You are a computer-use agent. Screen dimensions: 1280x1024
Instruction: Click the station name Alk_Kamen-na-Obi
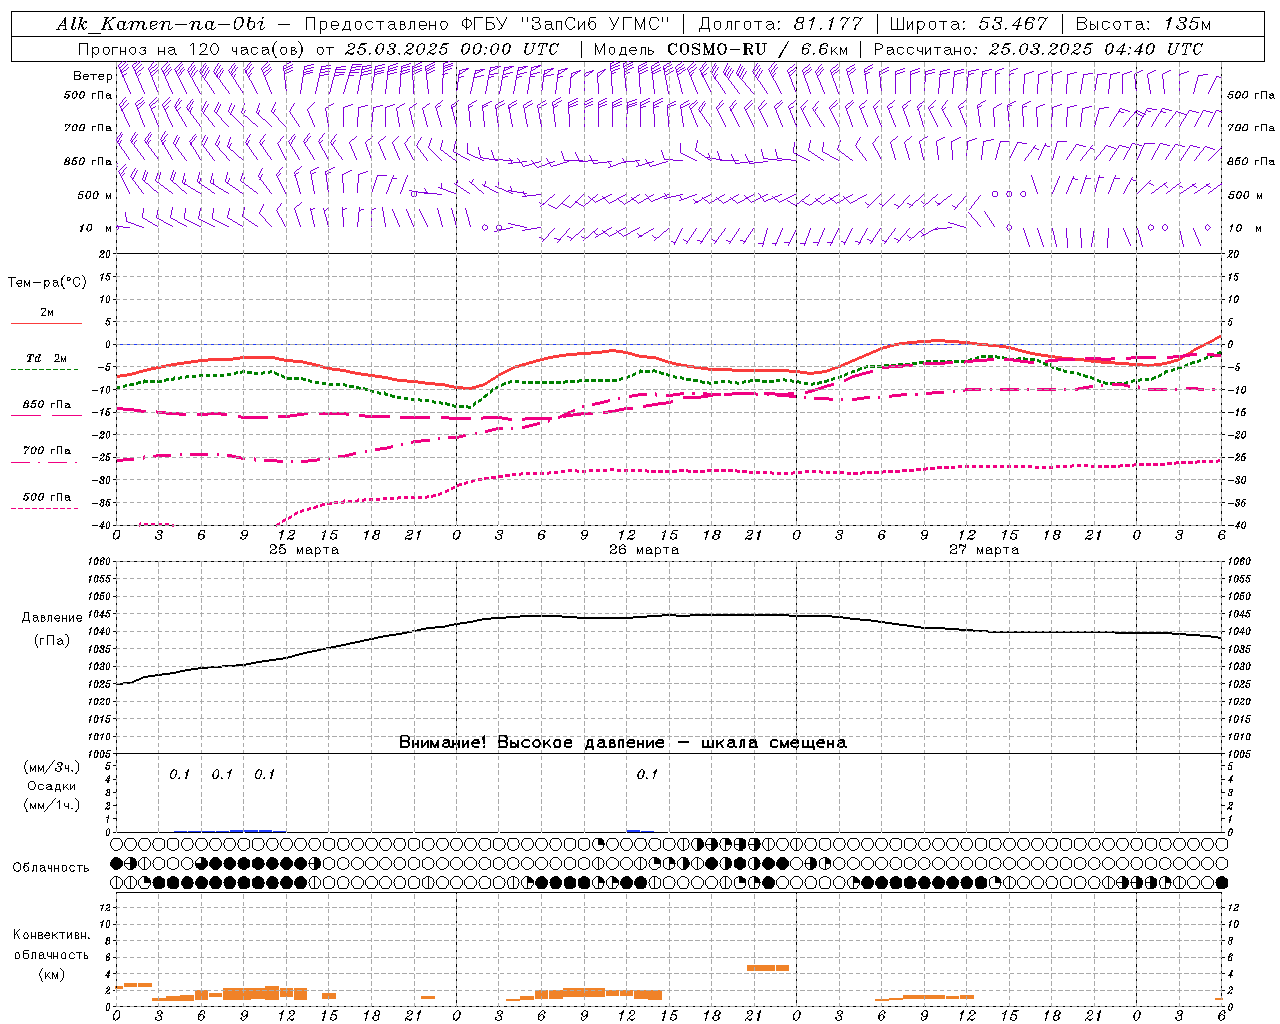coord(160,24)
